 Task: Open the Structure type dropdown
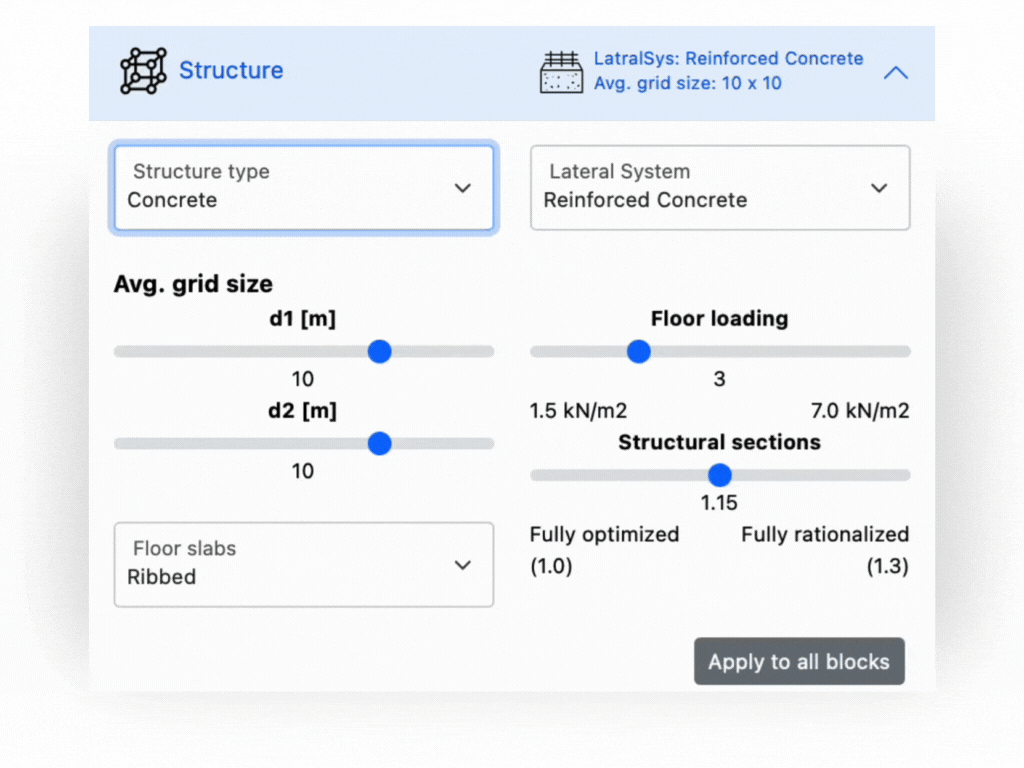pyautogui.click(x=303, y=188)
